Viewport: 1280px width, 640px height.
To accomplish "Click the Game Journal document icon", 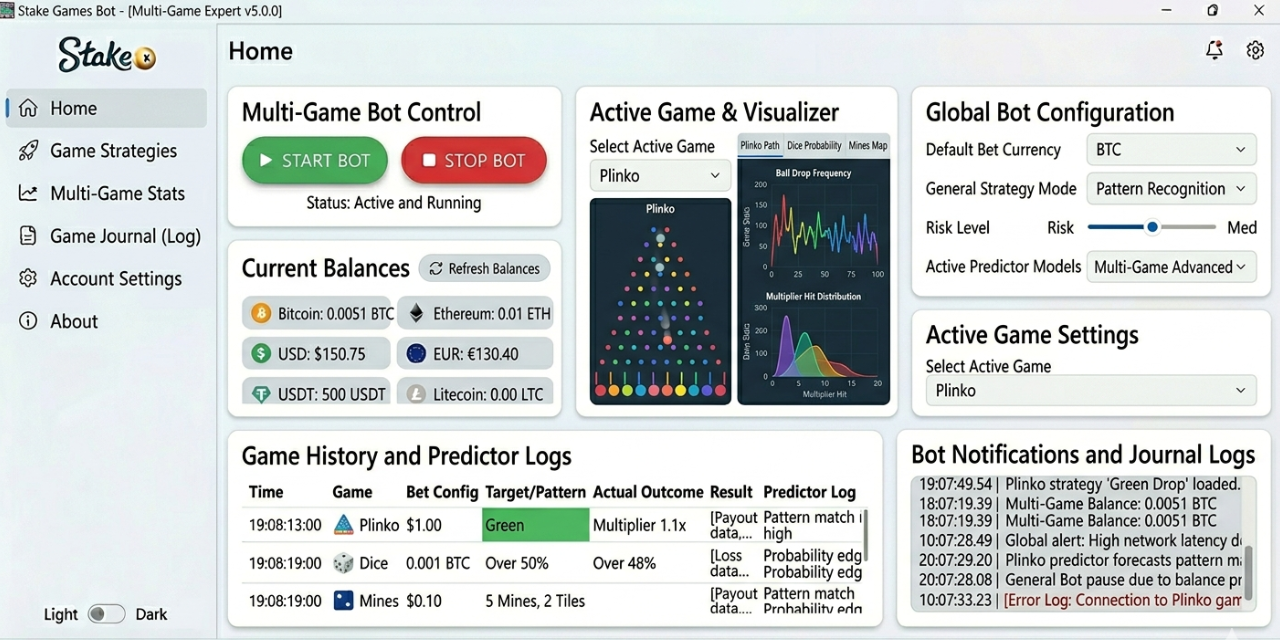I will [28, 236].
